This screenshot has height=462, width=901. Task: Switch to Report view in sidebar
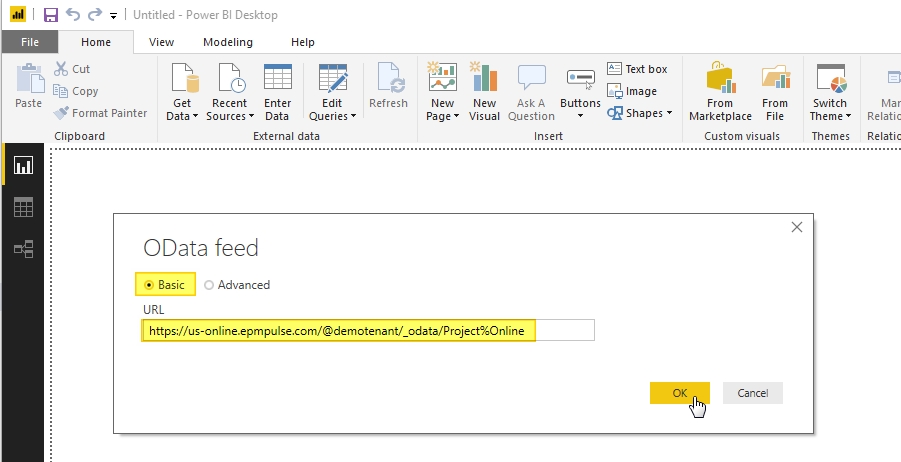pos(23,165)
